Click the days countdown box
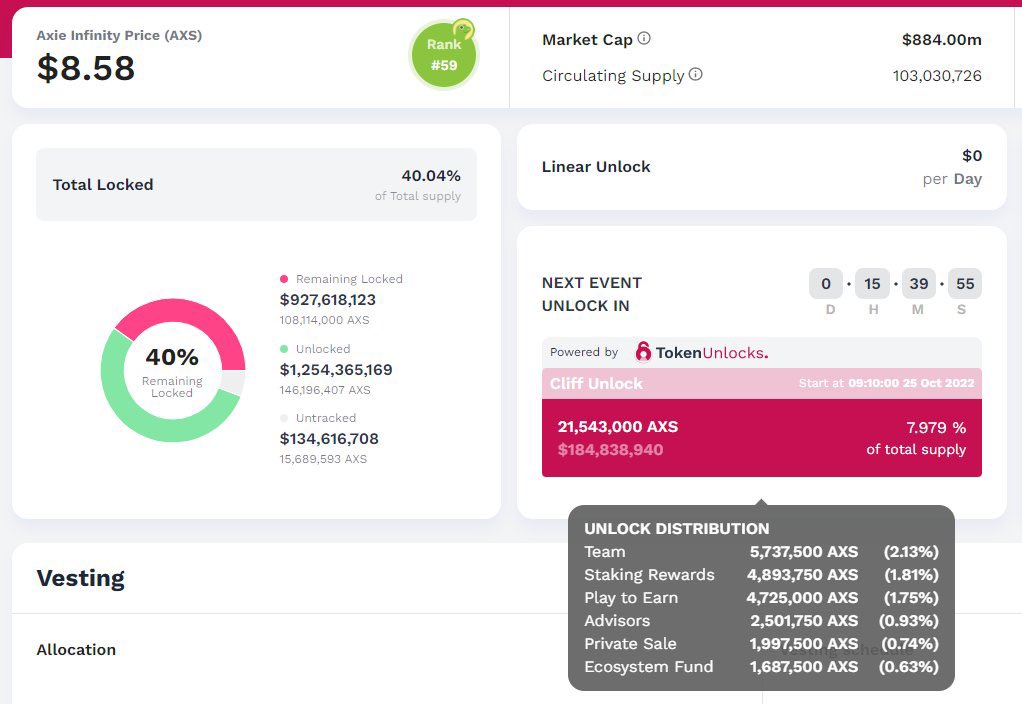This screenshot has width=1022, height=704. 826,284
